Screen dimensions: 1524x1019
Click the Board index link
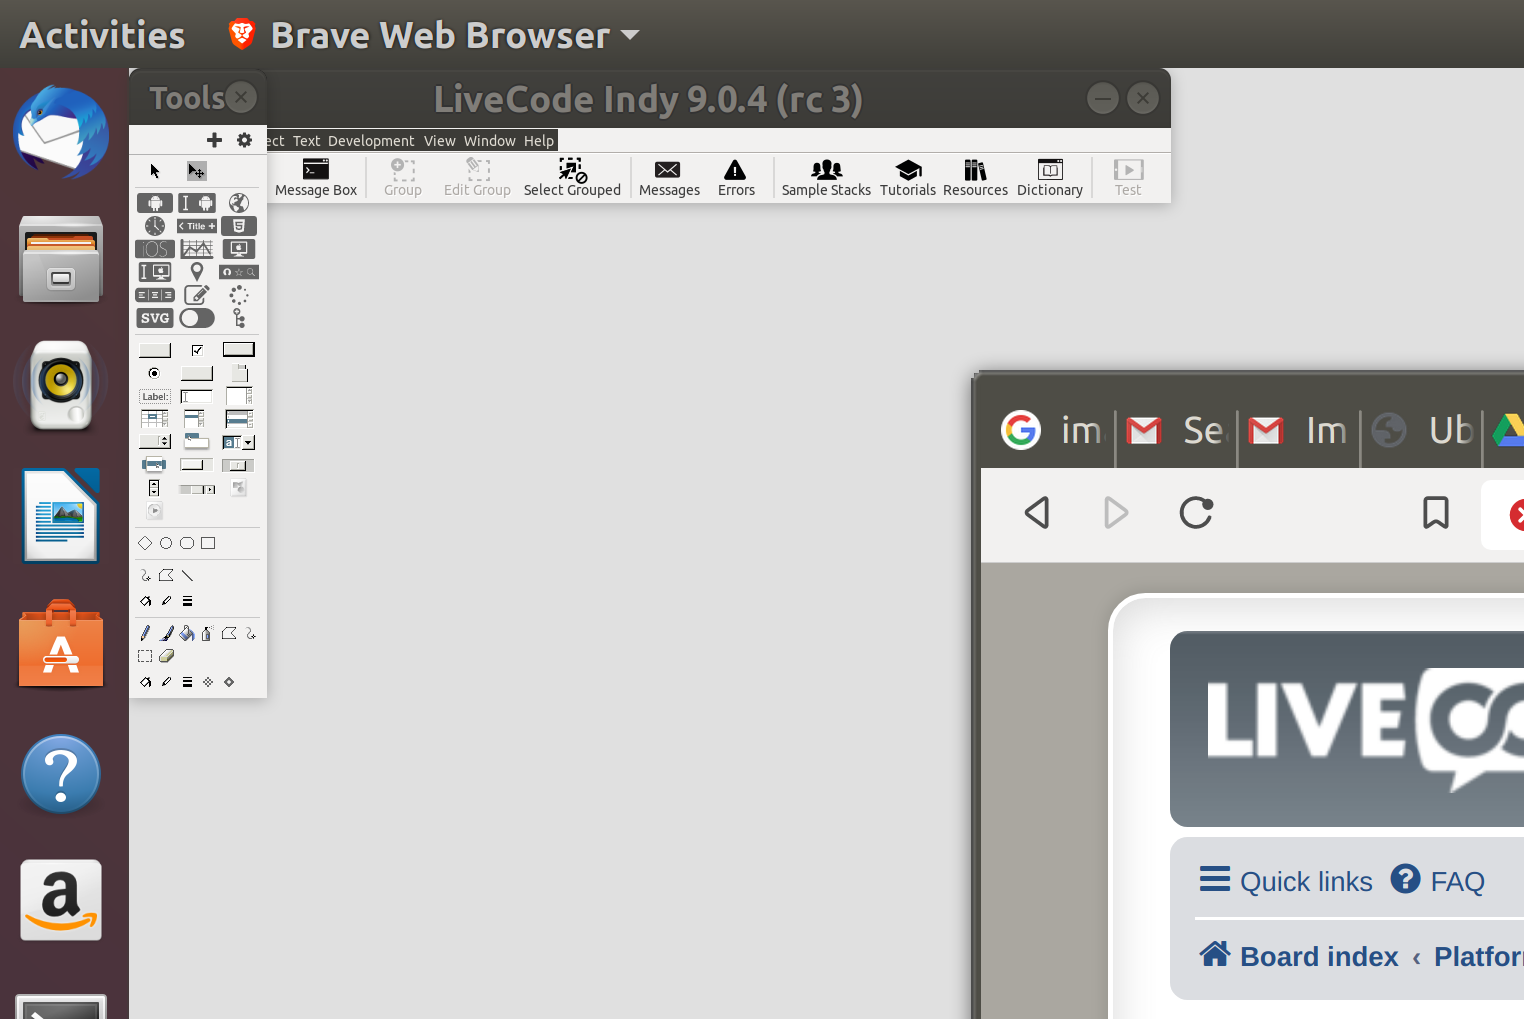click(x=1318, y=957)
